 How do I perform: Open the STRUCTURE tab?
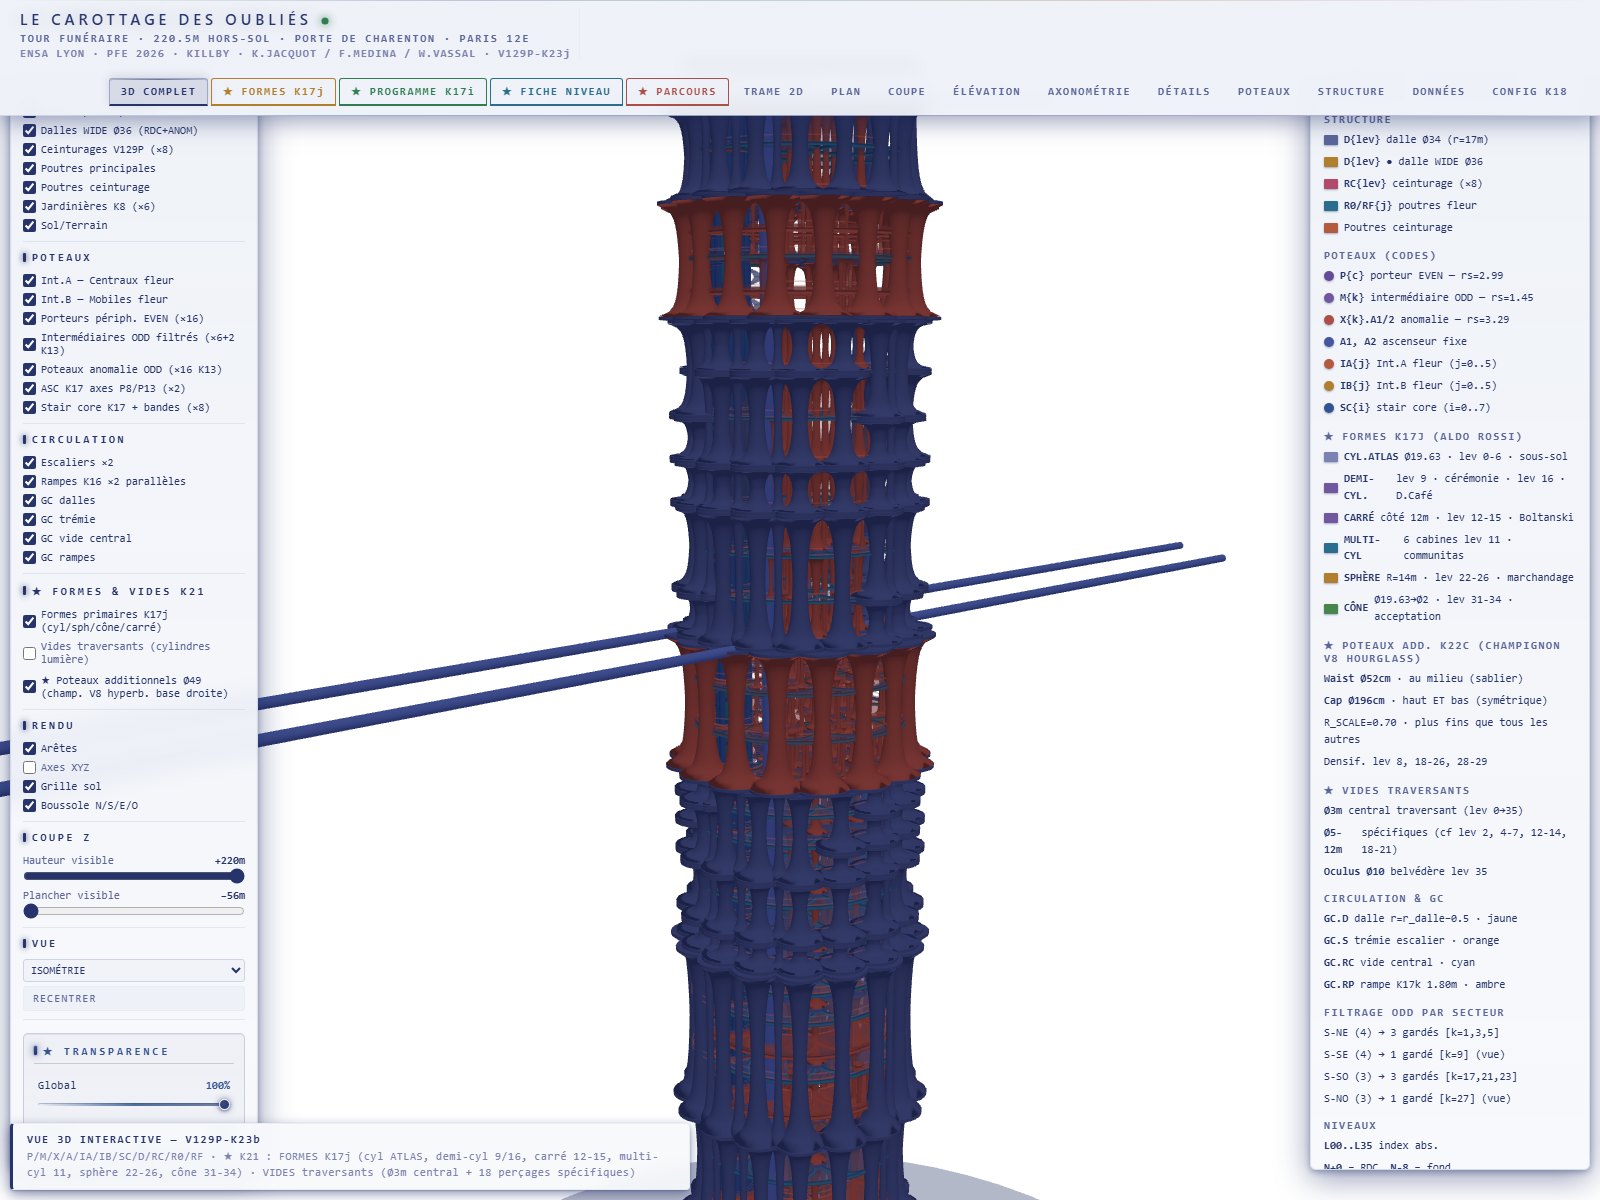coord(1351,92)
